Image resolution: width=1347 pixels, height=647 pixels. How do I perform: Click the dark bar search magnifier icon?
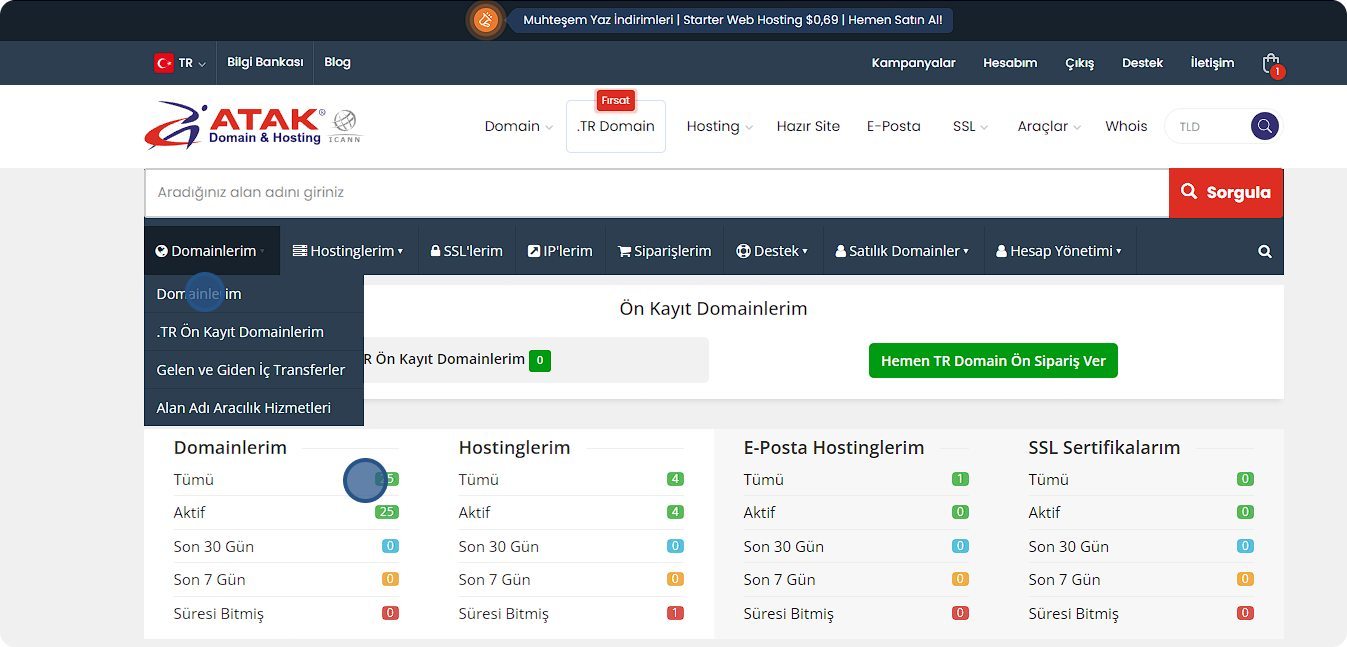point(1265,252)
